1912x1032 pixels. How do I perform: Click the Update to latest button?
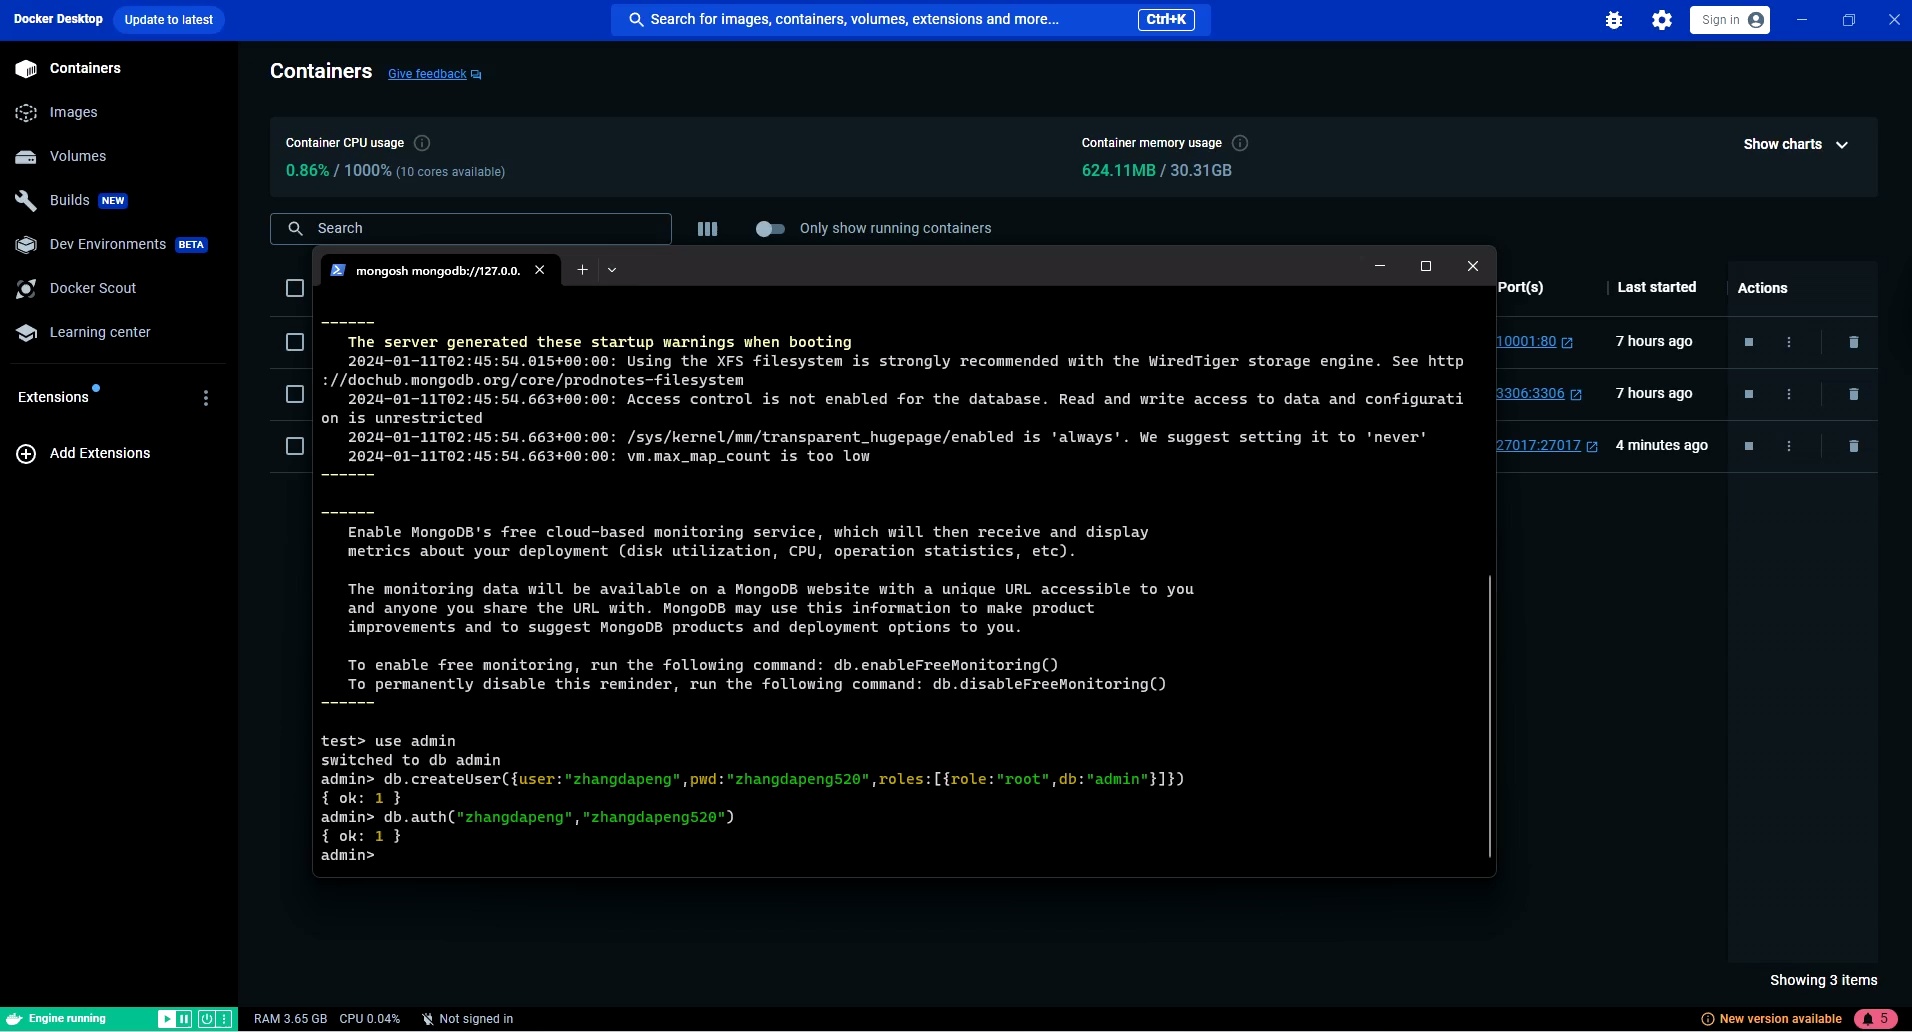pos(168,20)
